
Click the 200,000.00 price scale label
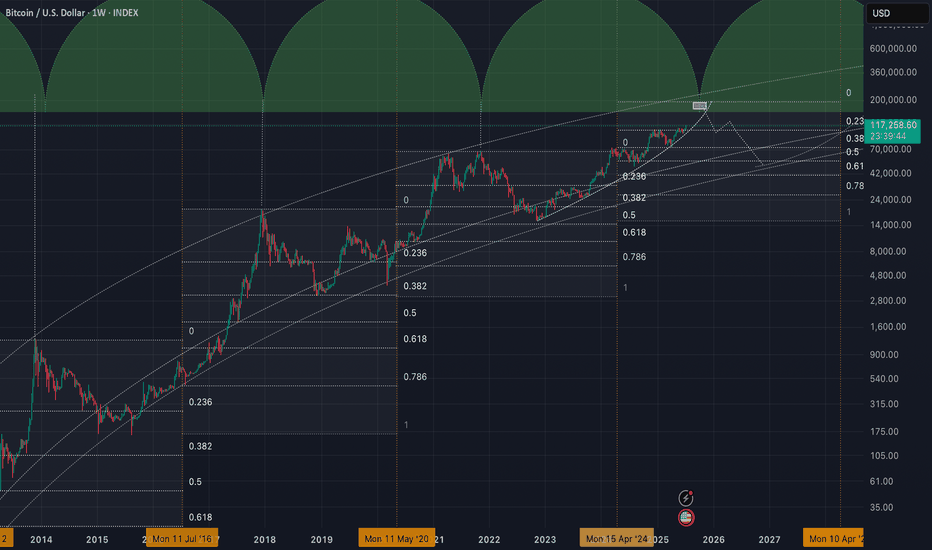[x=893, y=100]
